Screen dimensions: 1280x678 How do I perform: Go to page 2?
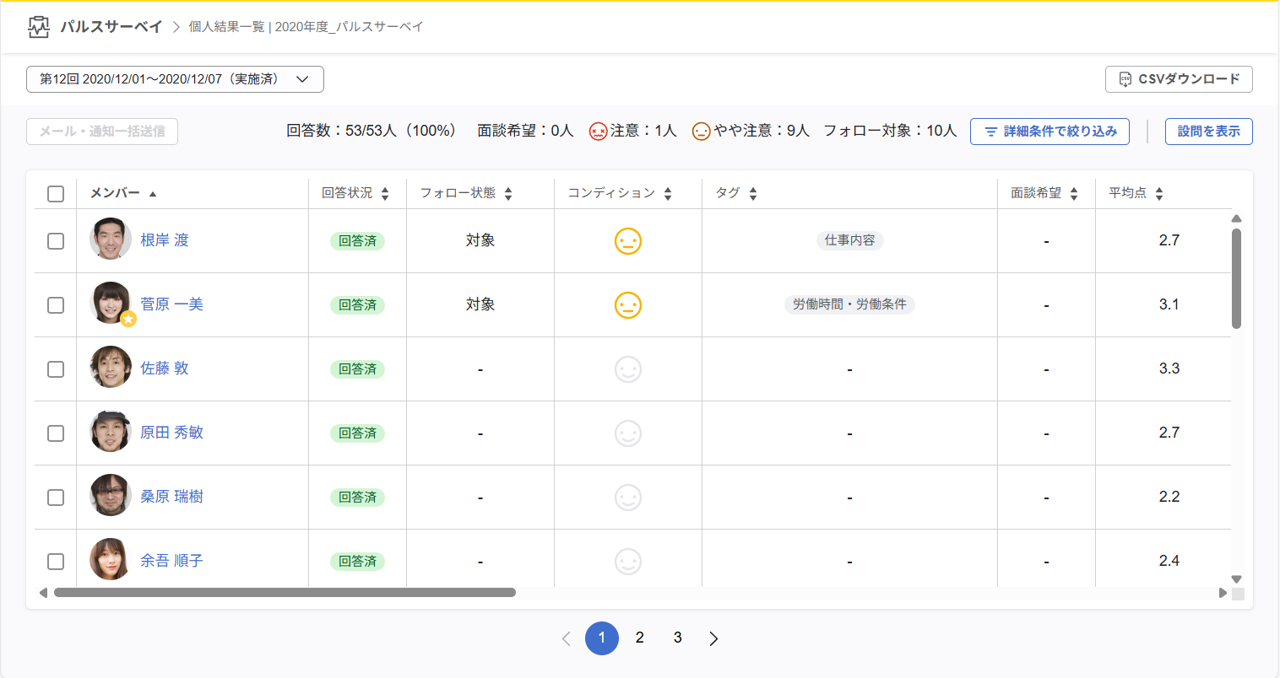[x=640, y=638]
